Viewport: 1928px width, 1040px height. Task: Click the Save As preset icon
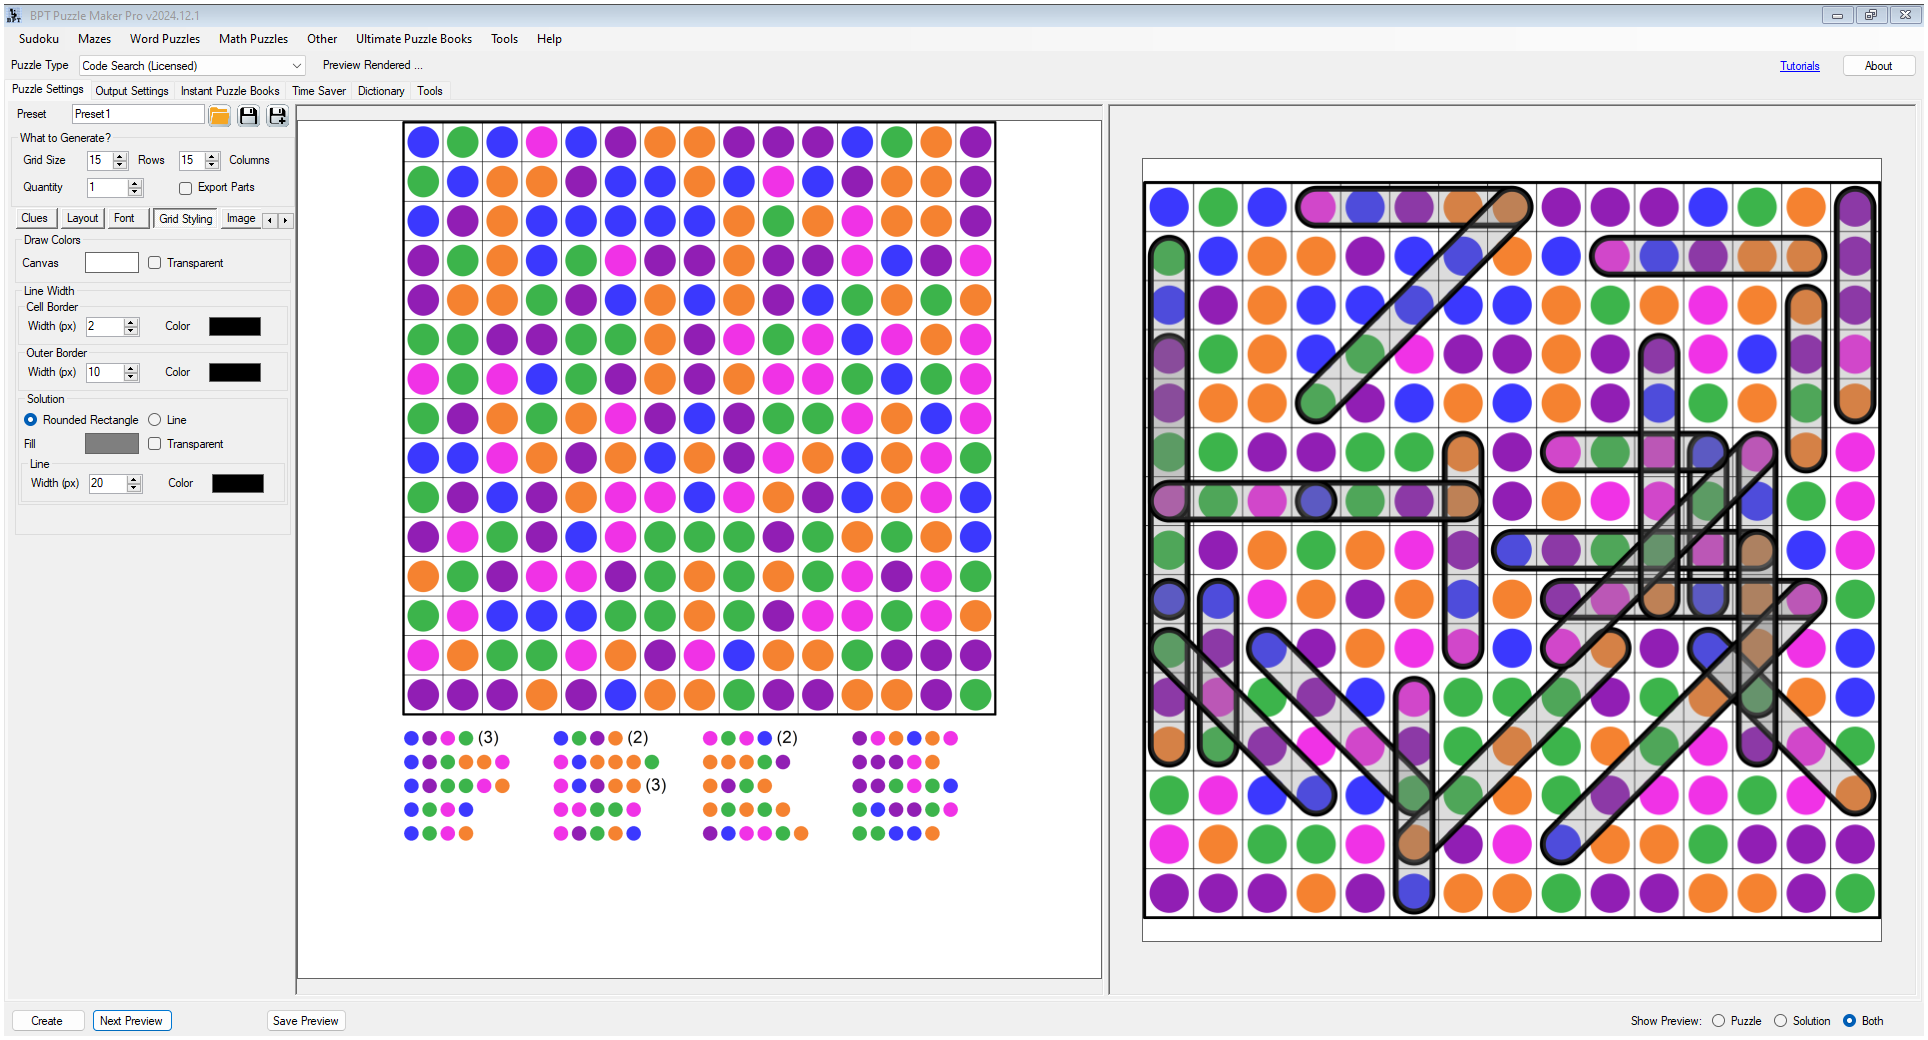277,116
